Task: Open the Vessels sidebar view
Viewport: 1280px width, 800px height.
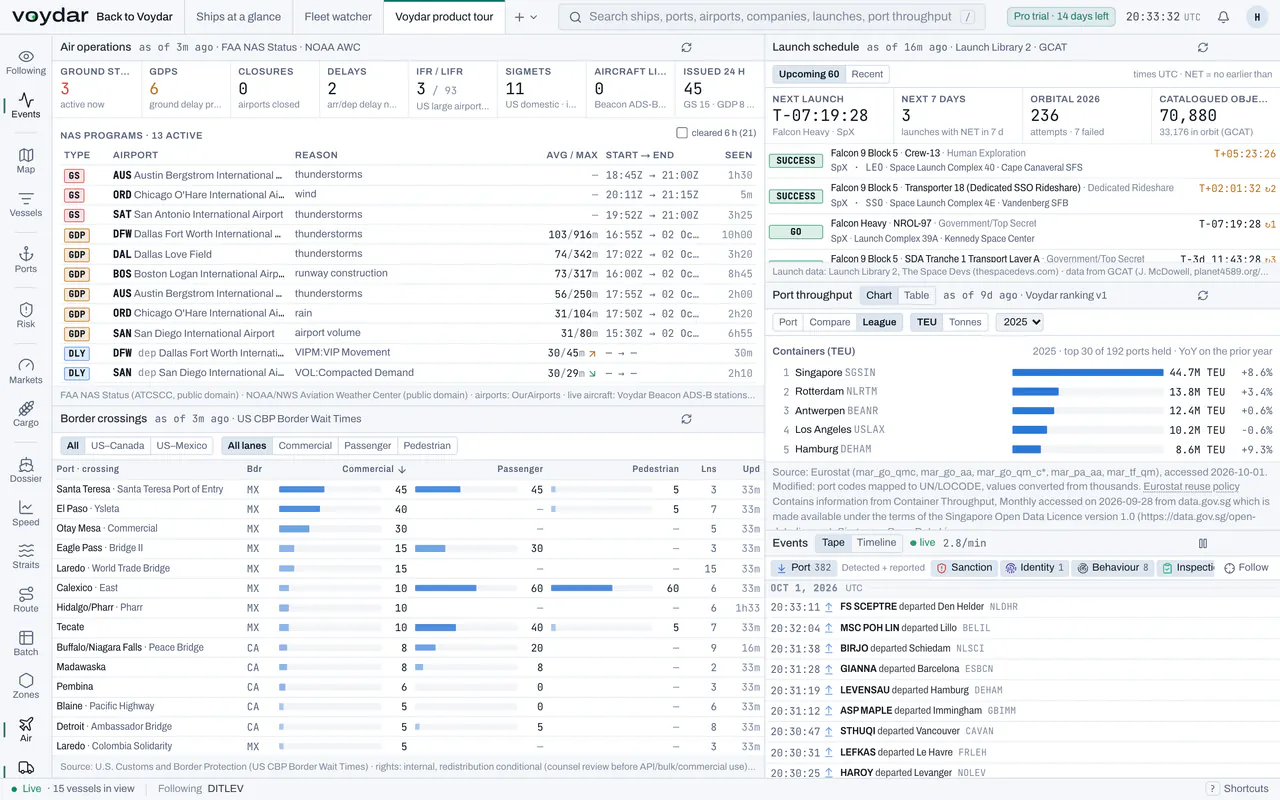Action: pyautogui.click(x=26, y=204)
